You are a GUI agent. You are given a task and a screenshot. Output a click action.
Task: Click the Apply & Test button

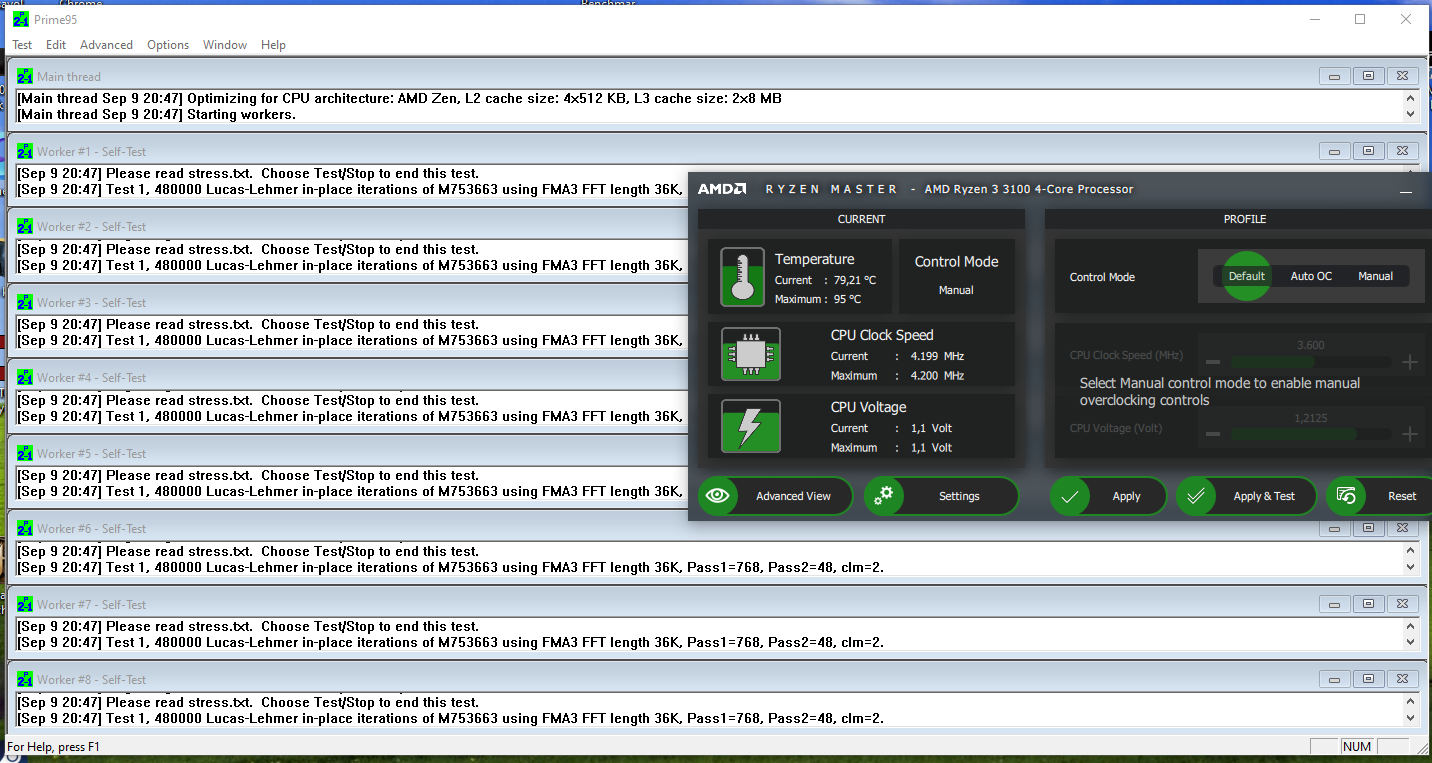[x=1246, y=496]
